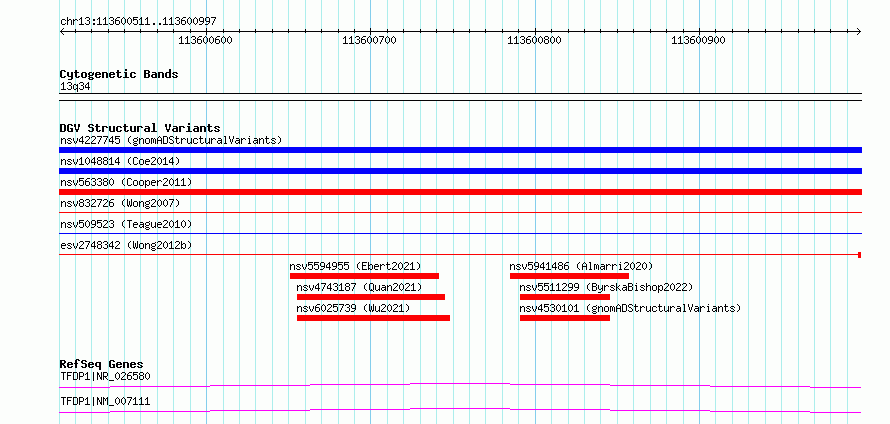This screenshot has width=890, height=424.
Task: Click the red bar under nsv4743187
Action: pos(371,297)
